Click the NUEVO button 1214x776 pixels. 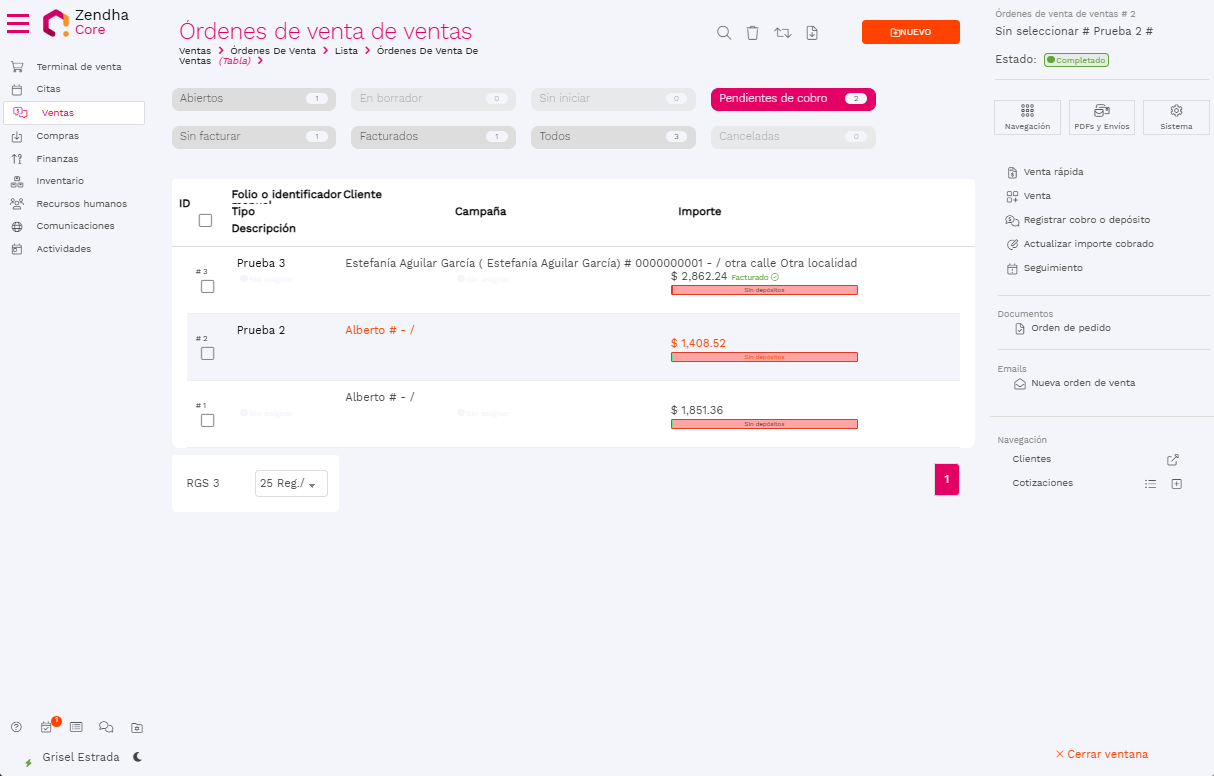tap(910, 32)
